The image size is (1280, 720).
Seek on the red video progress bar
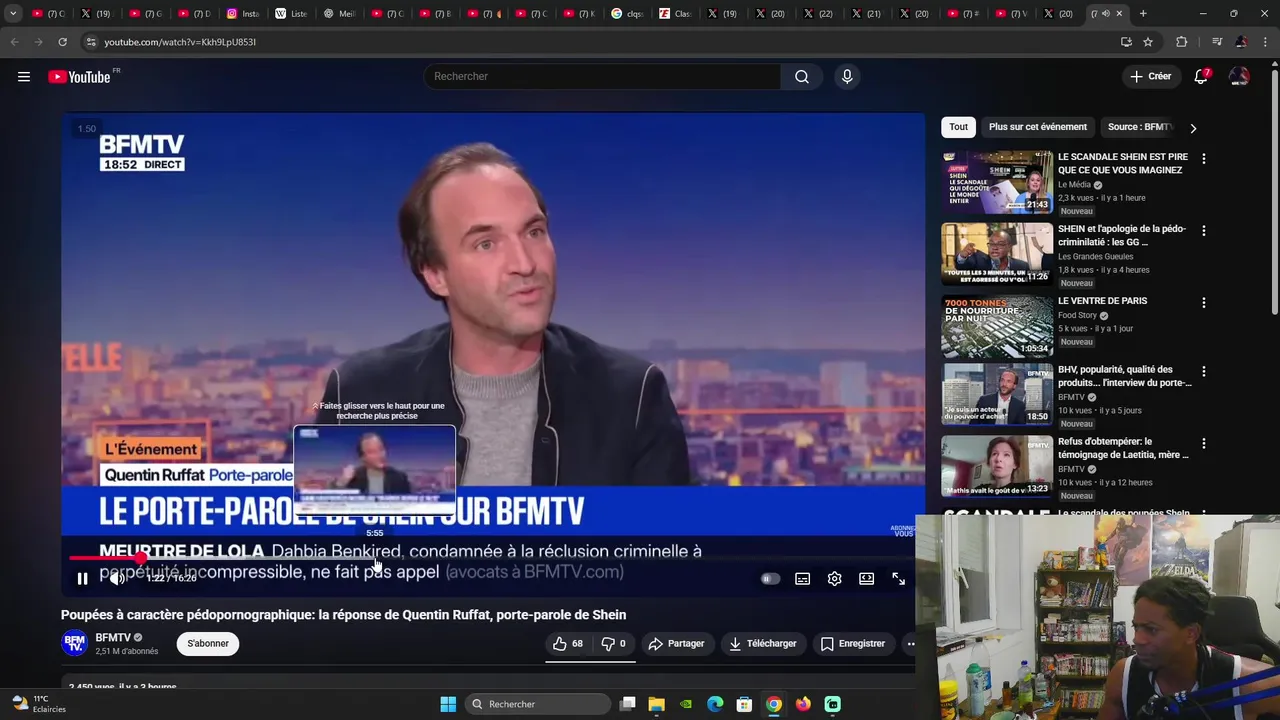coord(494,558)
